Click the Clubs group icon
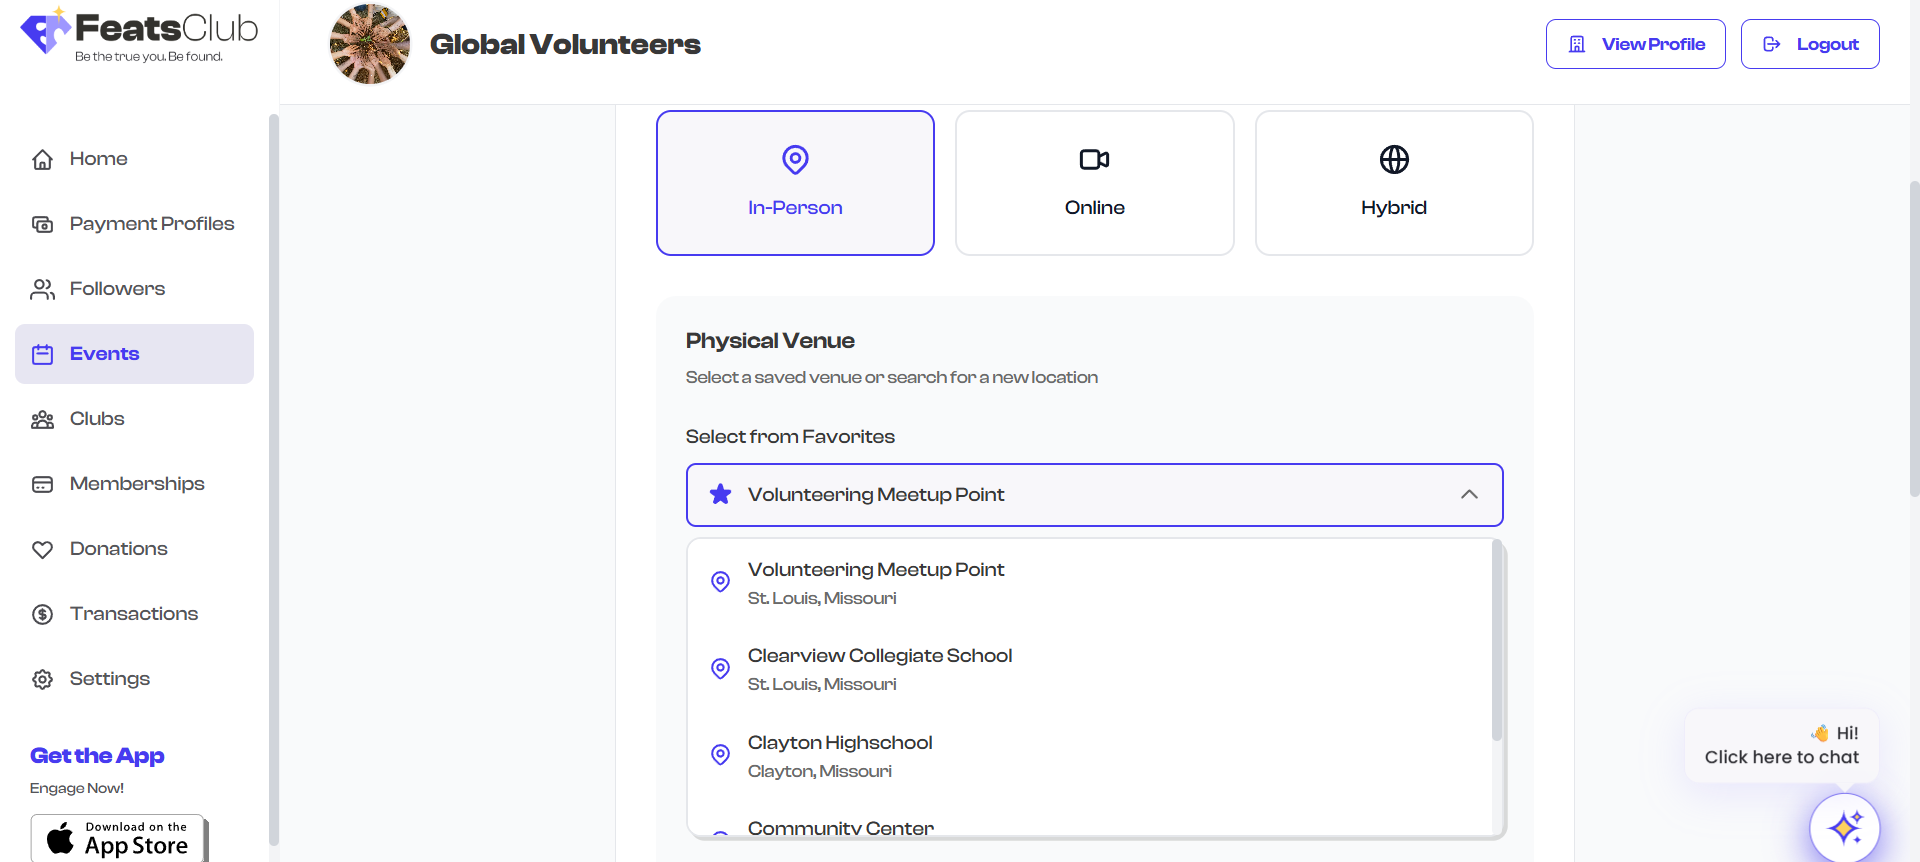1920x862 pixels. [x=42, y=419]
